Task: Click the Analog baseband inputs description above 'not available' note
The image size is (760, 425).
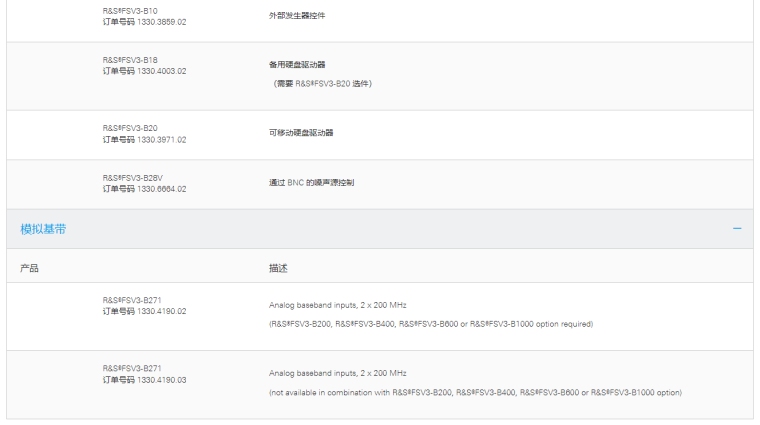Action: 338,373
